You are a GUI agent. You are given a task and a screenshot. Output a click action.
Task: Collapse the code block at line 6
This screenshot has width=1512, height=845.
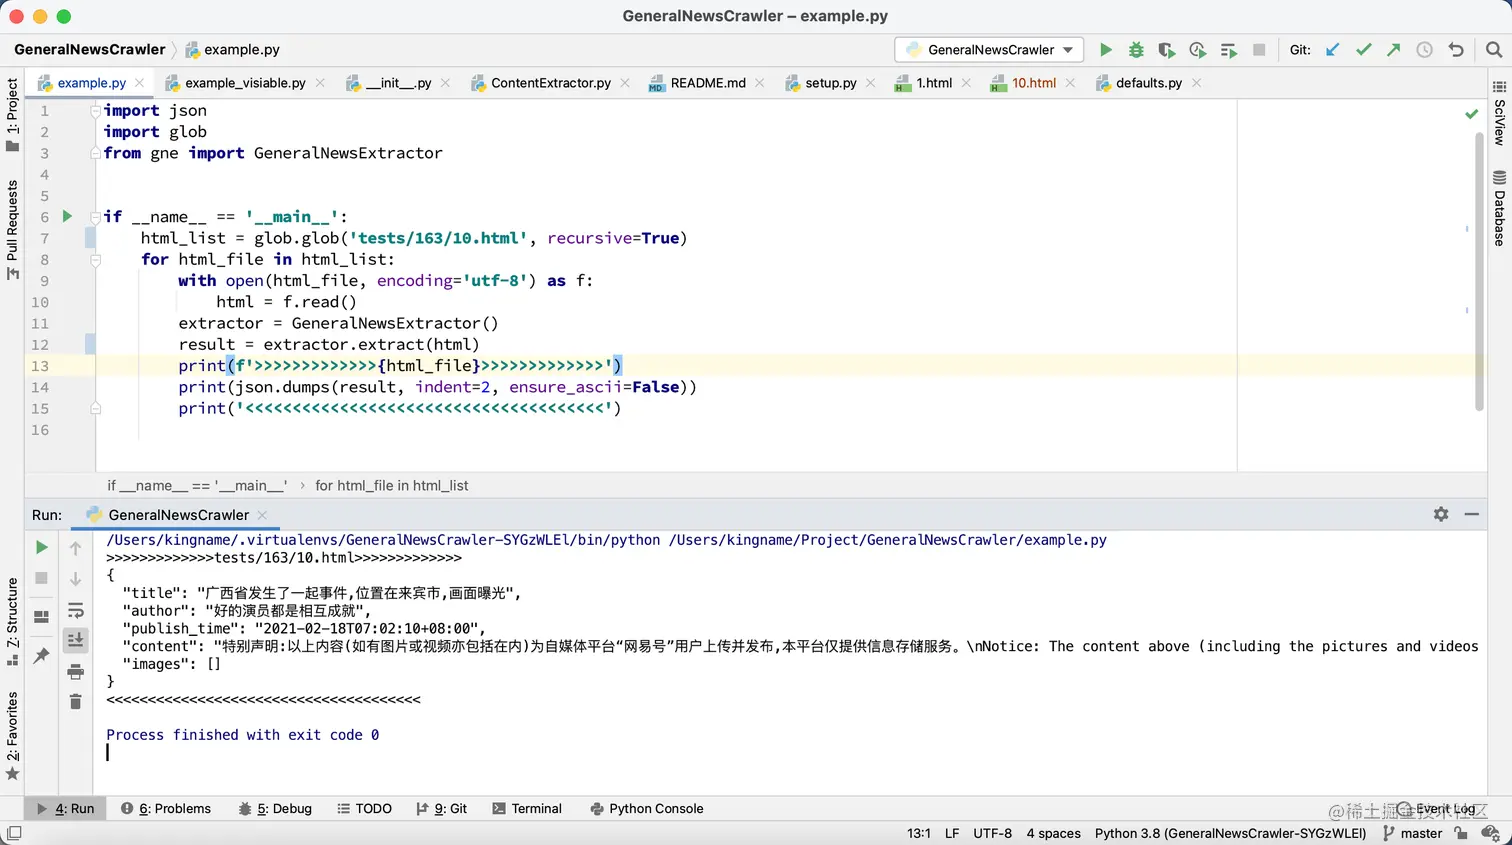click(x=95, y=216)
